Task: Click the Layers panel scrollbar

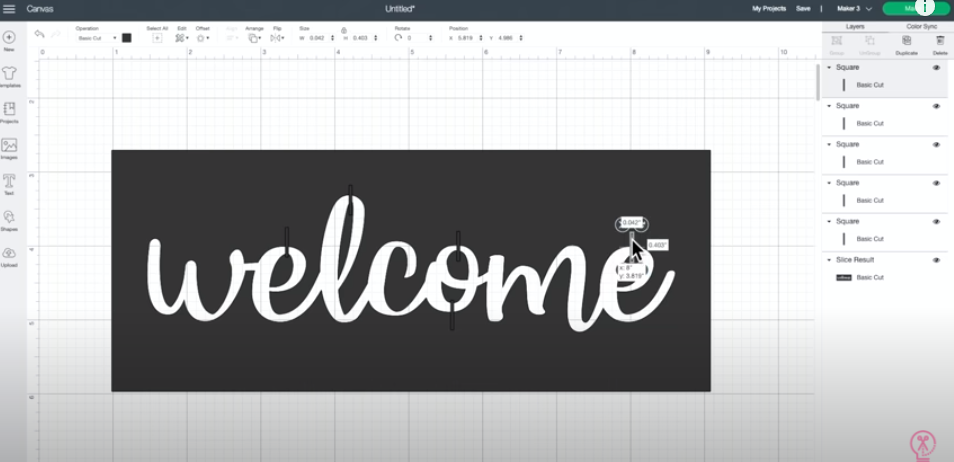Action: click(x=818, y=82)
